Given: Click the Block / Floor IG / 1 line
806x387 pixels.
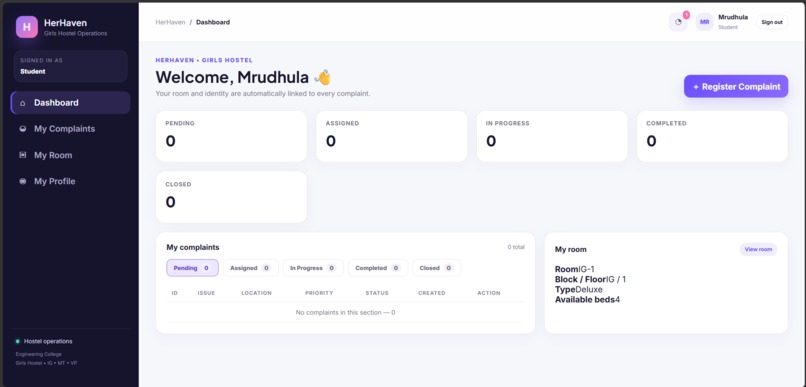Looking at the screenshot, I should tap(591, 280).
